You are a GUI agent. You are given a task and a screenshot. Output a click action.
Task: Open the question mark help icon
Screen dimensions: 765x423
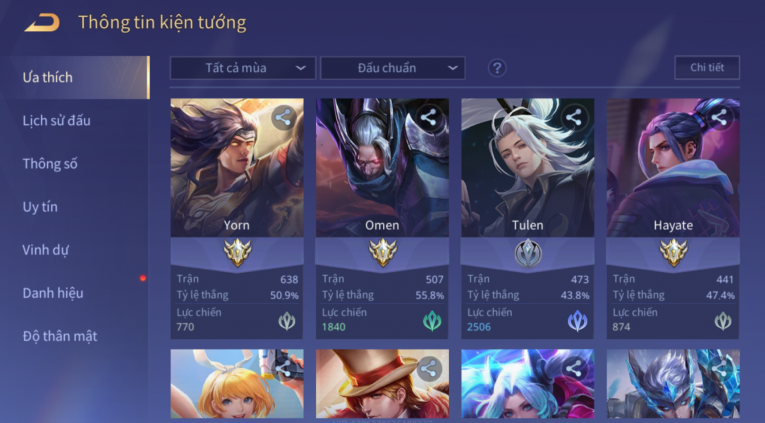point(497,68)
